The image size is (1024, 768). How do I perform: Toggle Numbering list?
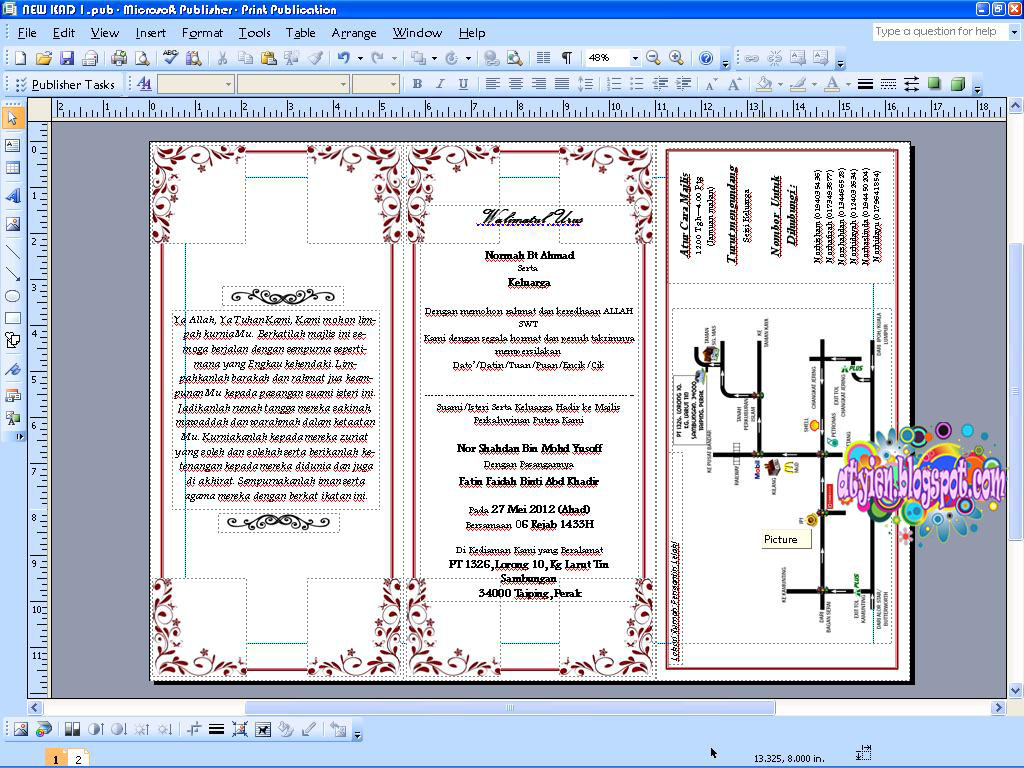pos(613,84)
